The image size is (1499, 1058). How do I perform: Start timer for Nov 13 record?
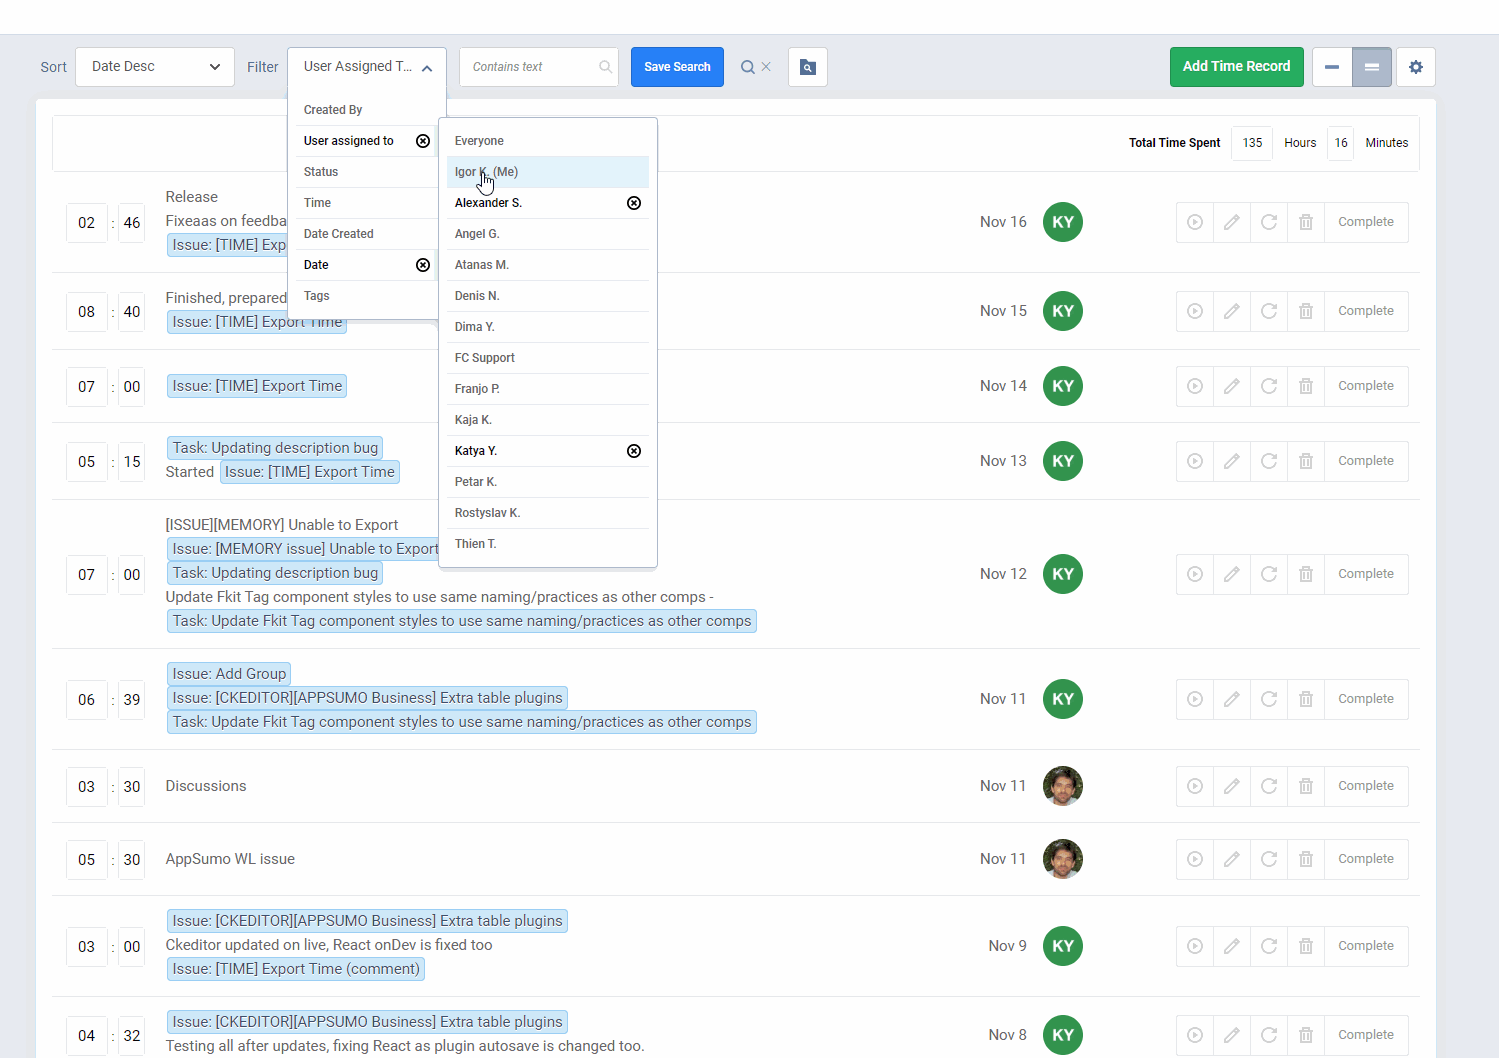[1195, 461]
